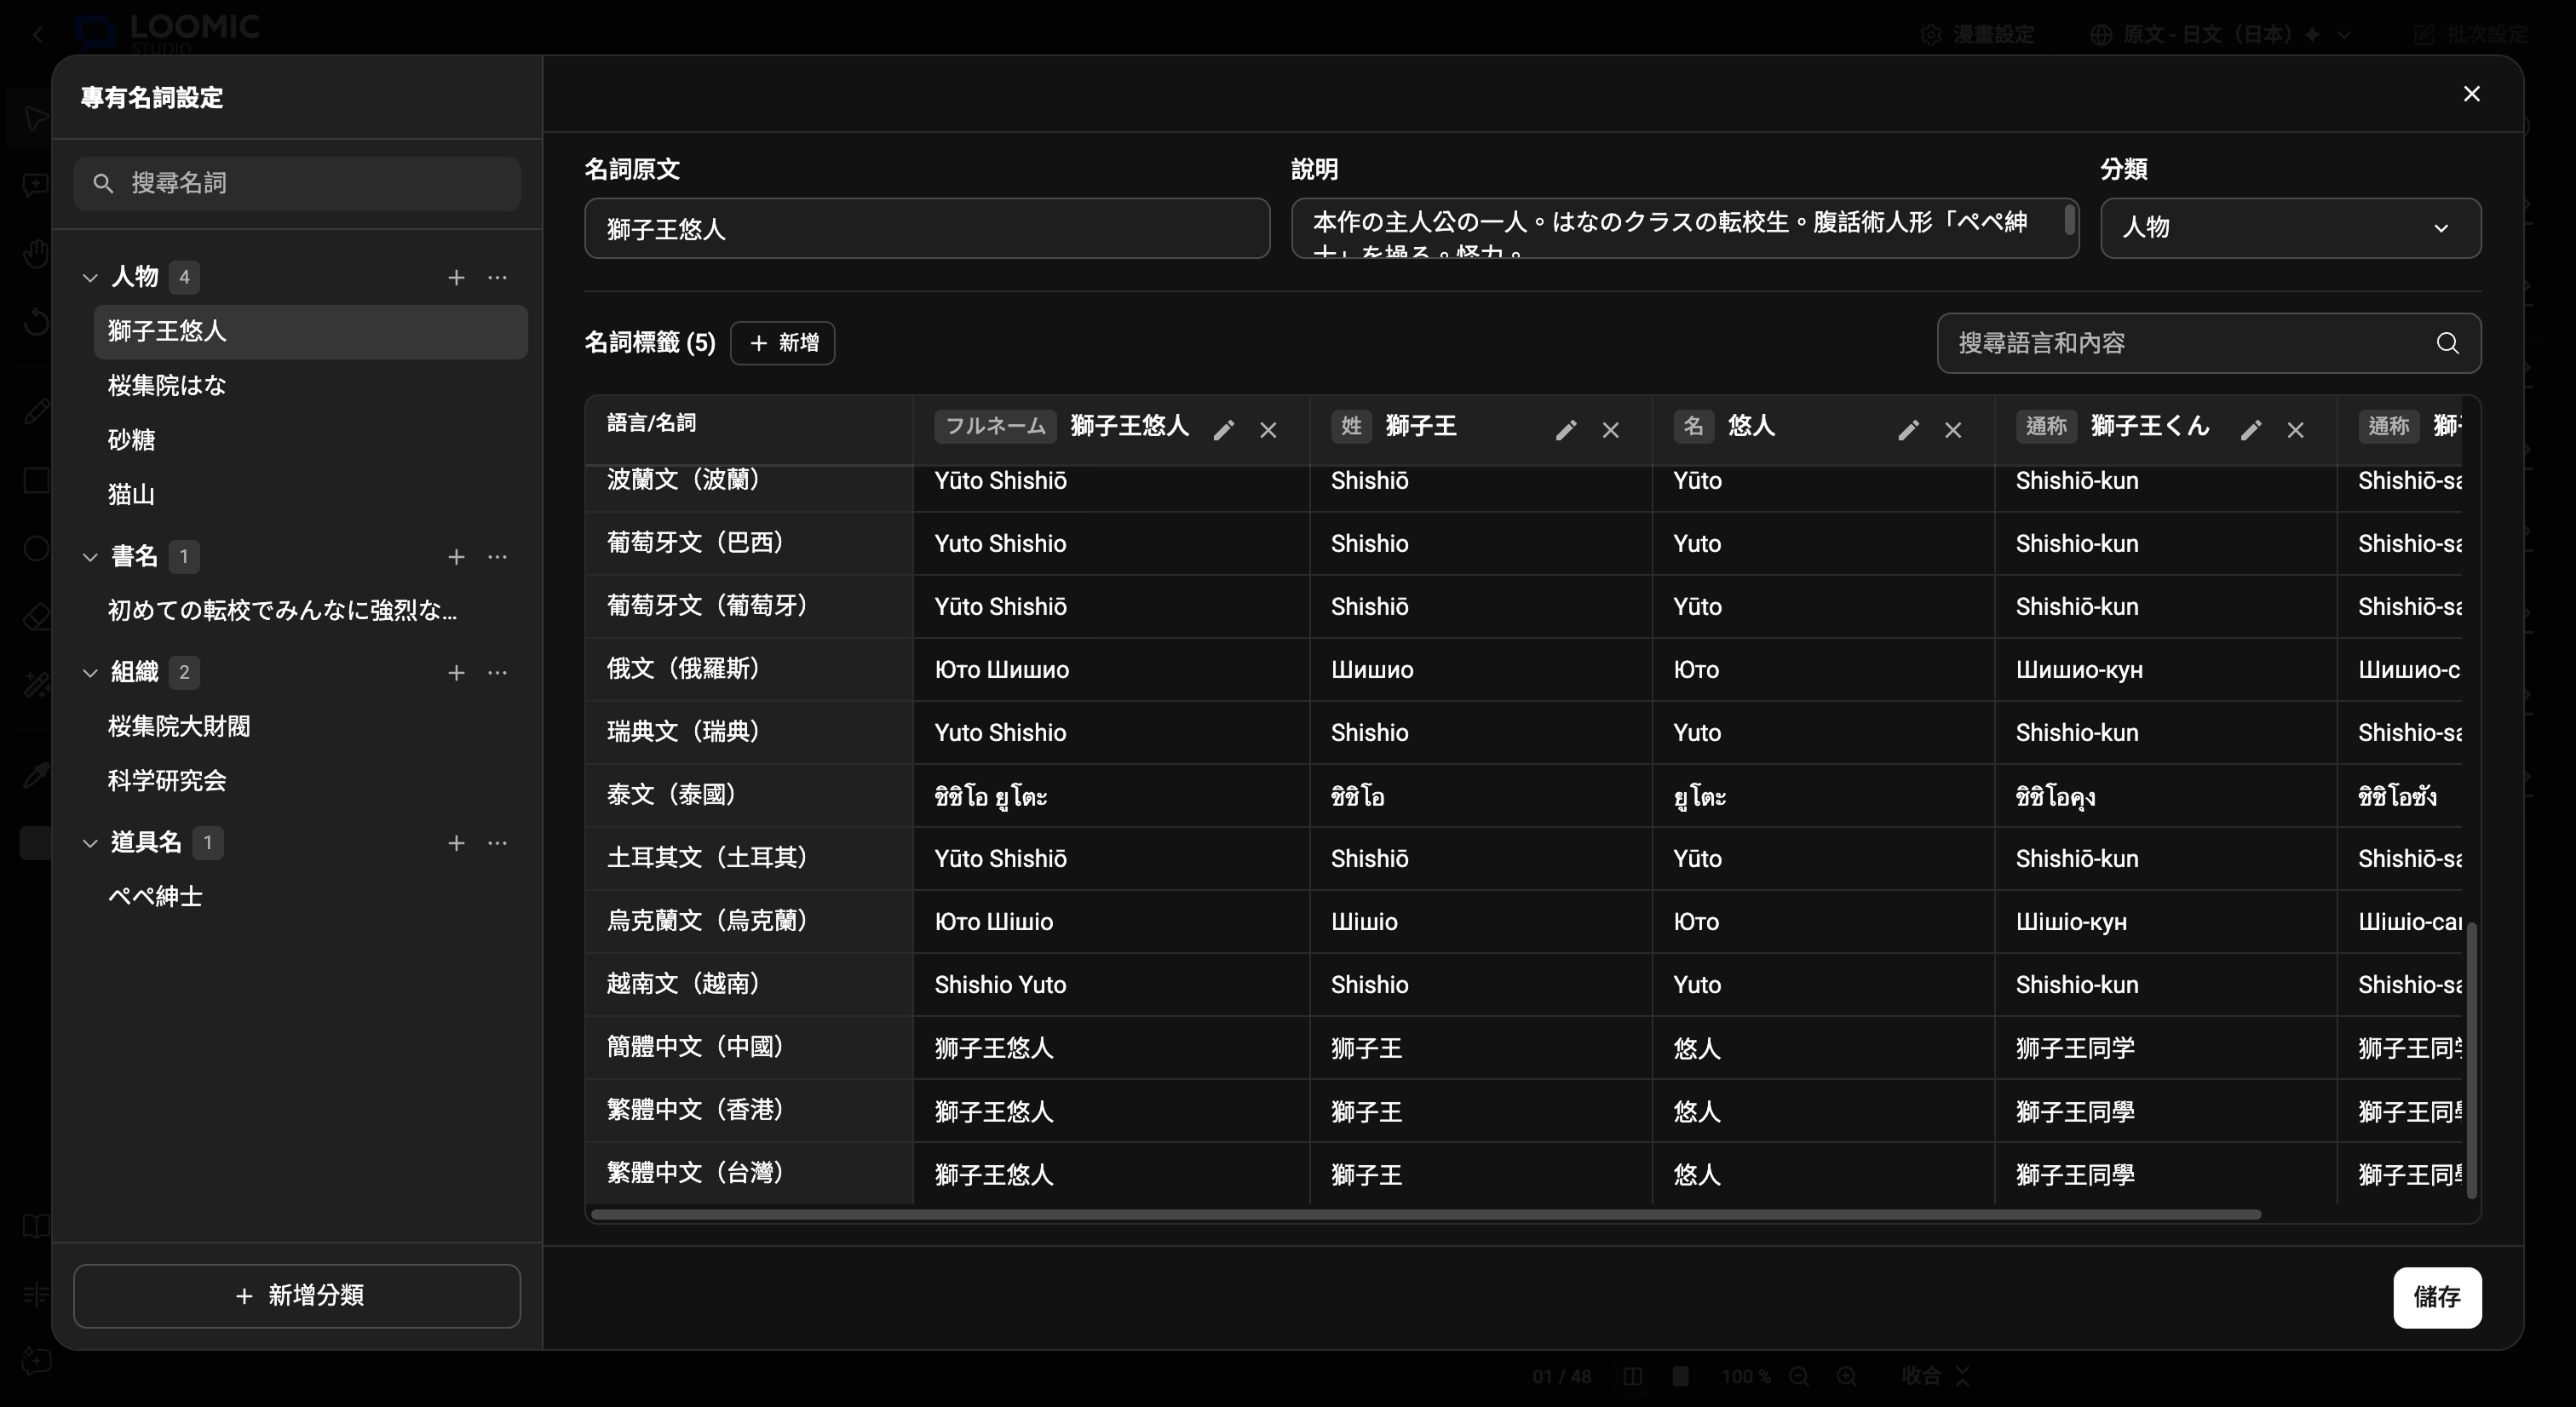The width and height of the screenshot is (2576, 1407).
Task: Click the 新增分類 button
Action: pyautogui.click(x=297, y=1296)
